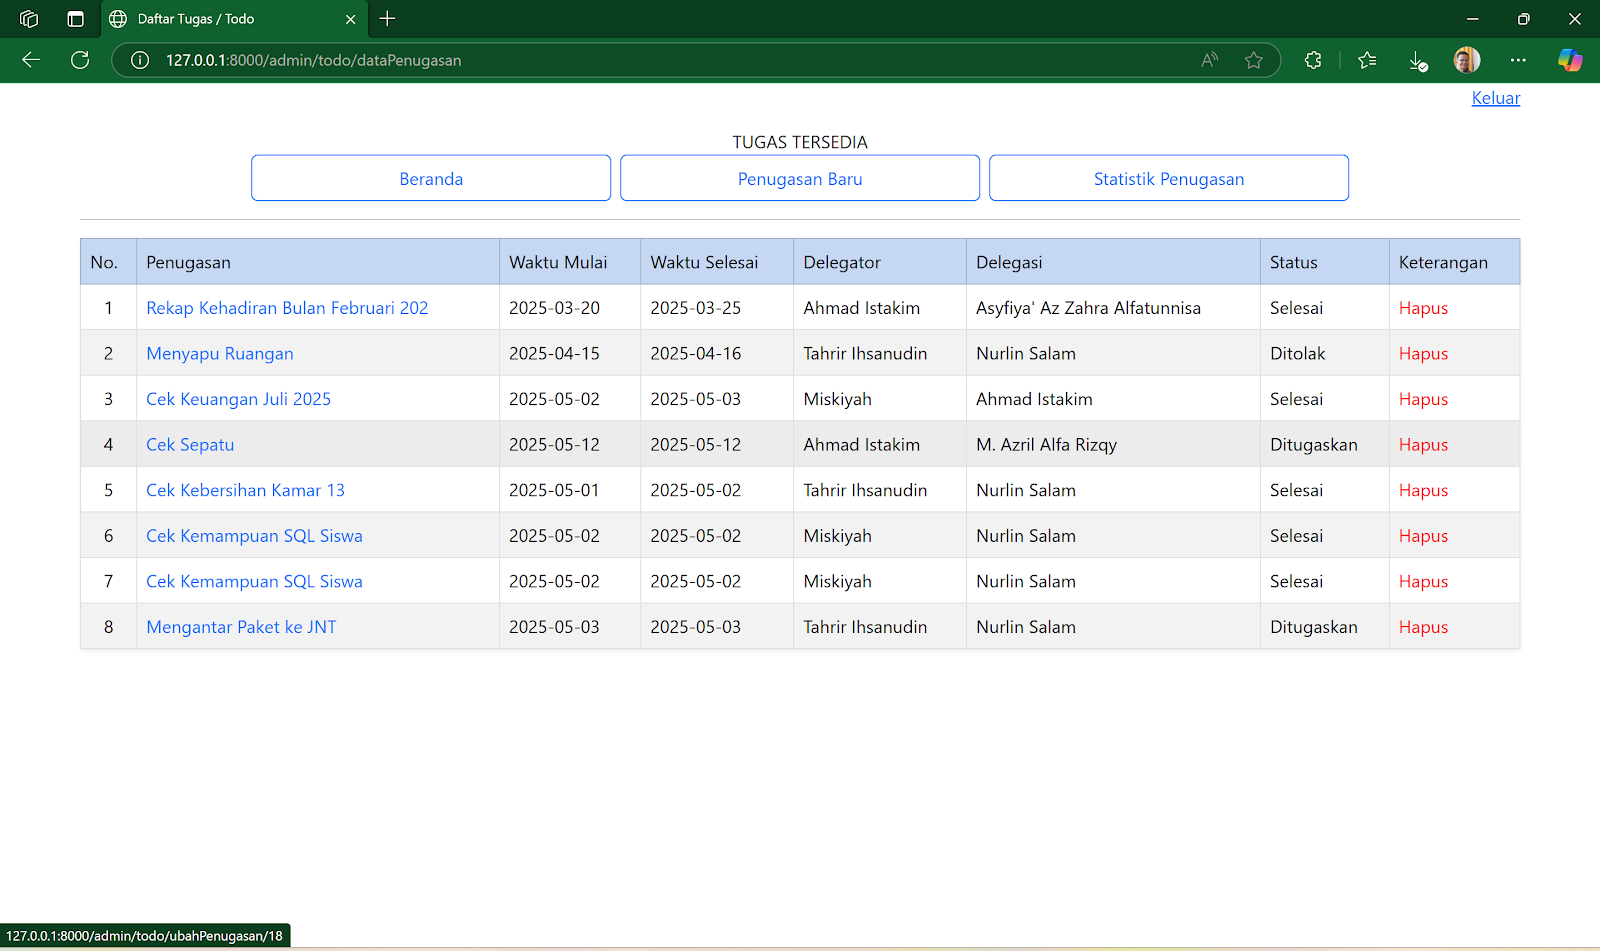
Task: Go back with the browser back arrow
Action: tap(31, 60)
